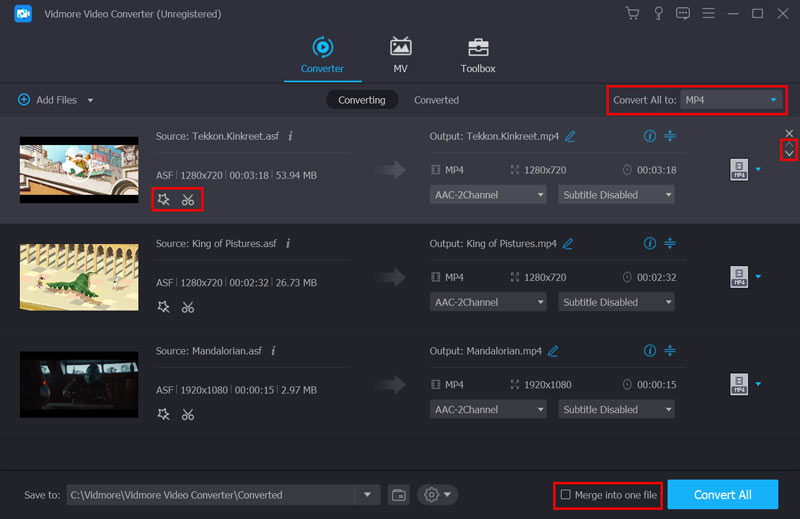Select the Mandalorian video thumbnail

click(79, 384)
